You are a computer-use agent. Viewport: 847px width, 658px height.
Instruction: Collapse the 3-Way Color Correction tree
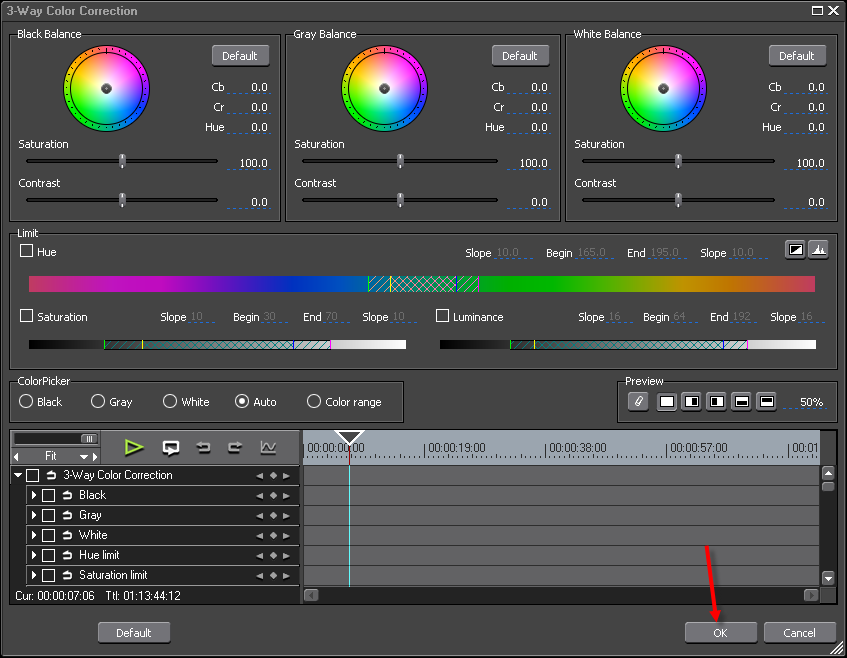[18, 475]
